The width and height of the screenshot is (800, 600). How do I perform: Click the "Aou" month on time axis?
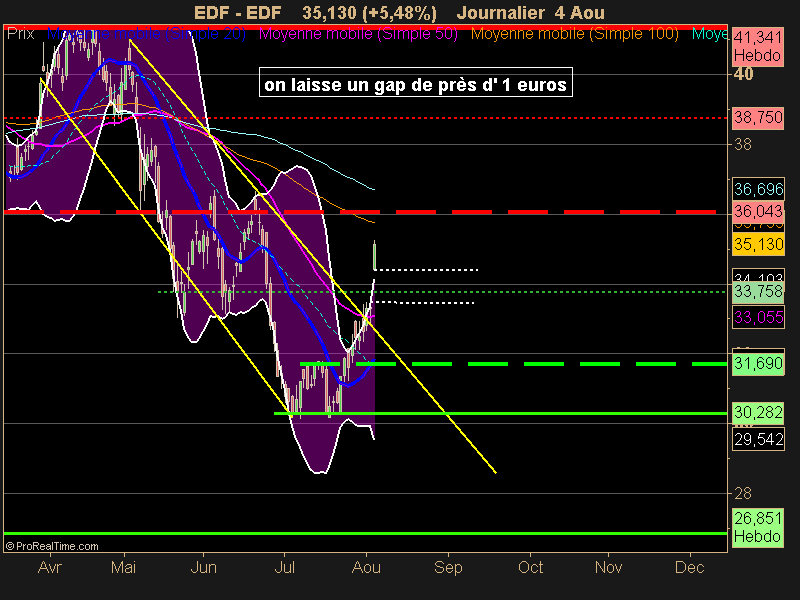366,567
